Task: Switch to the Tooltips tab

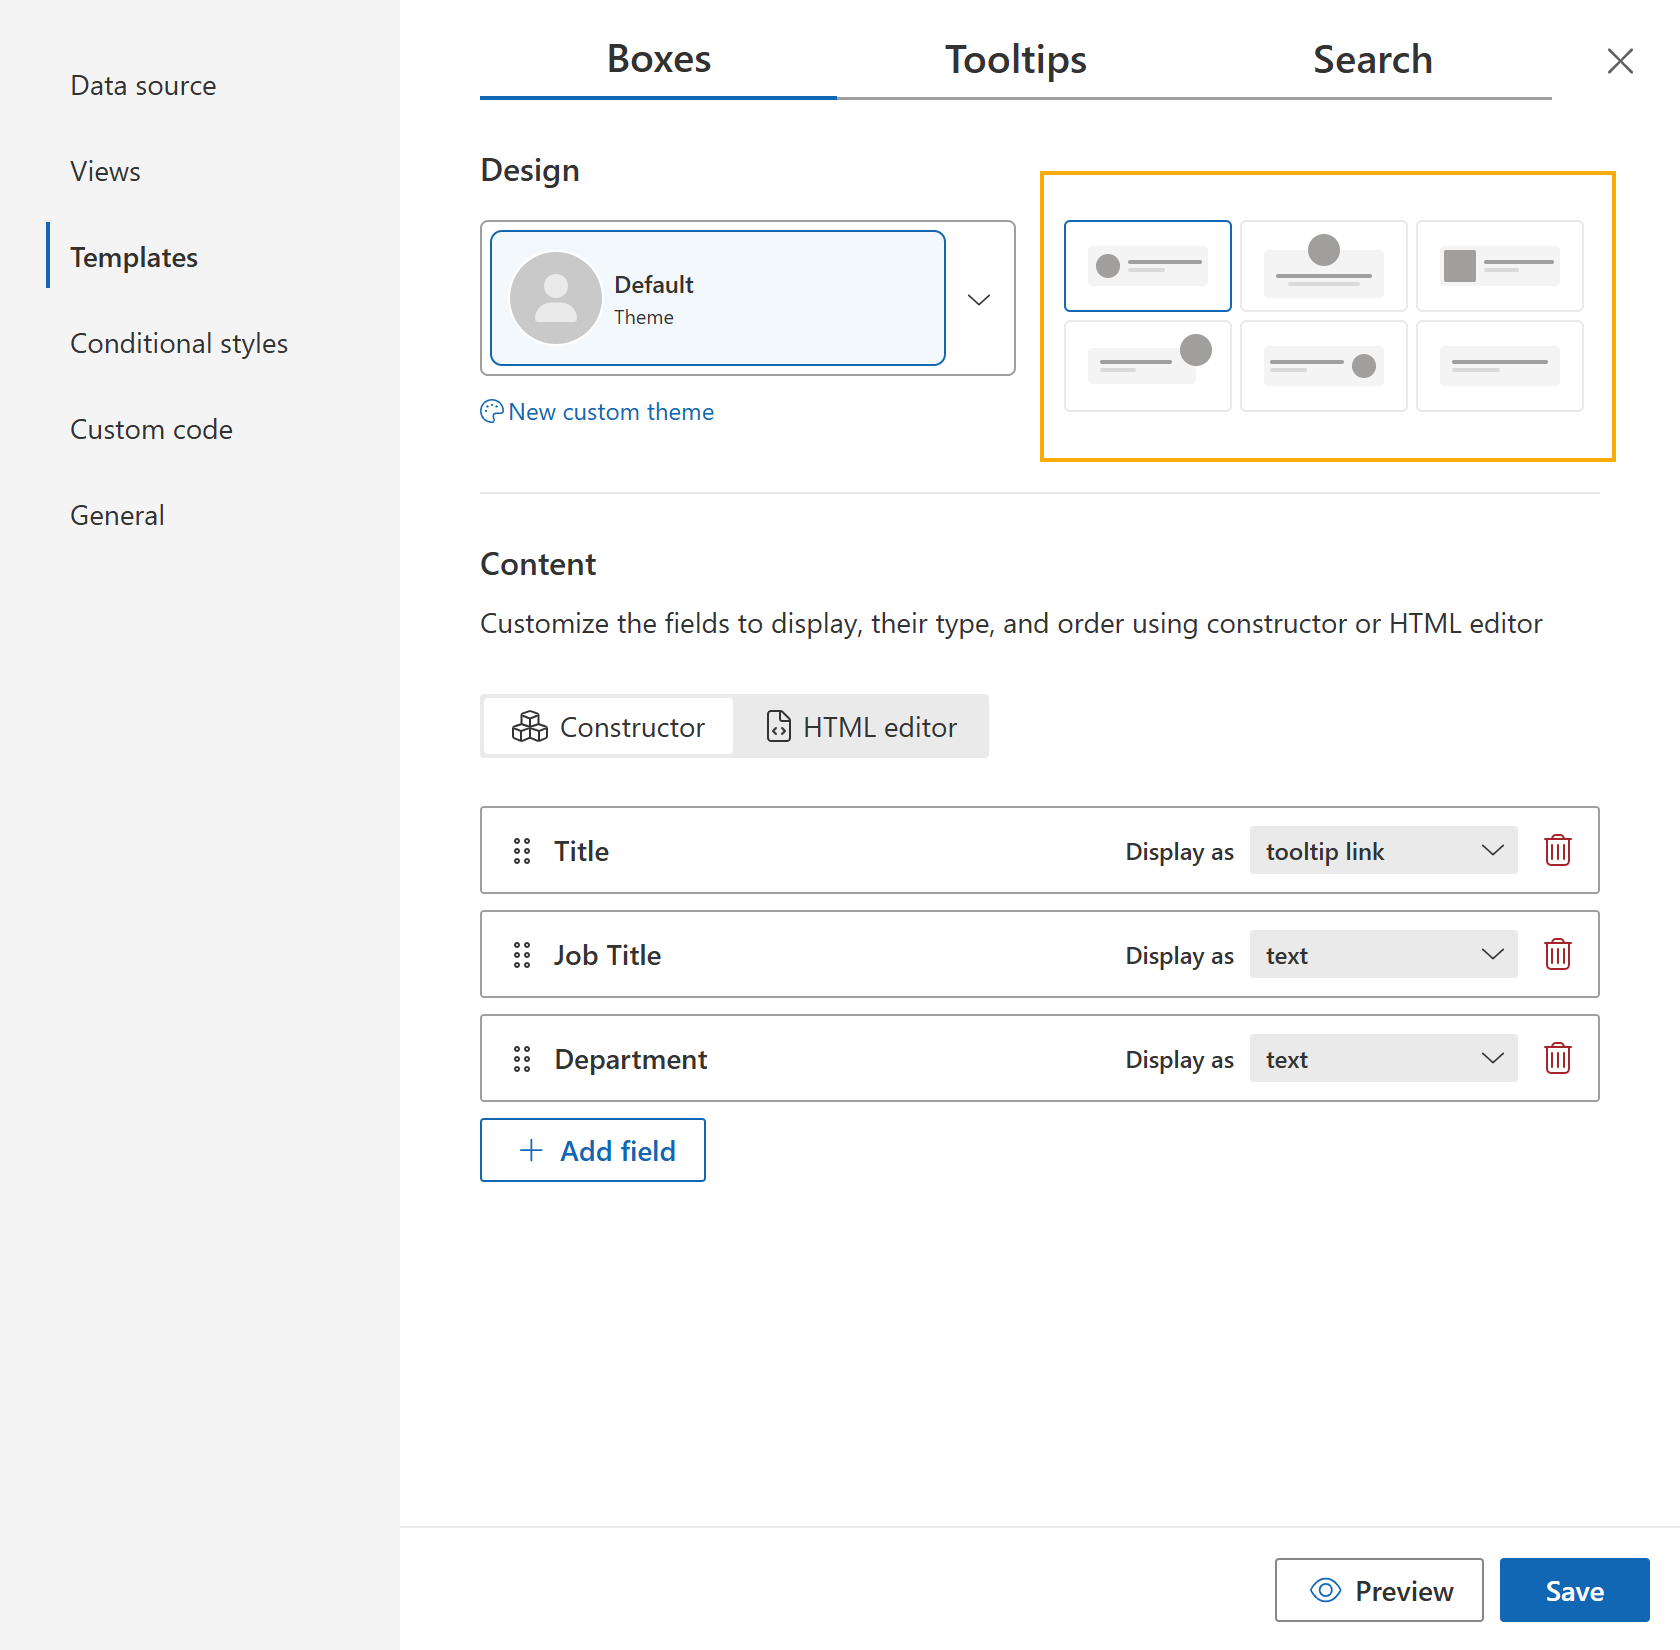Action: (x=1015, y=59)
